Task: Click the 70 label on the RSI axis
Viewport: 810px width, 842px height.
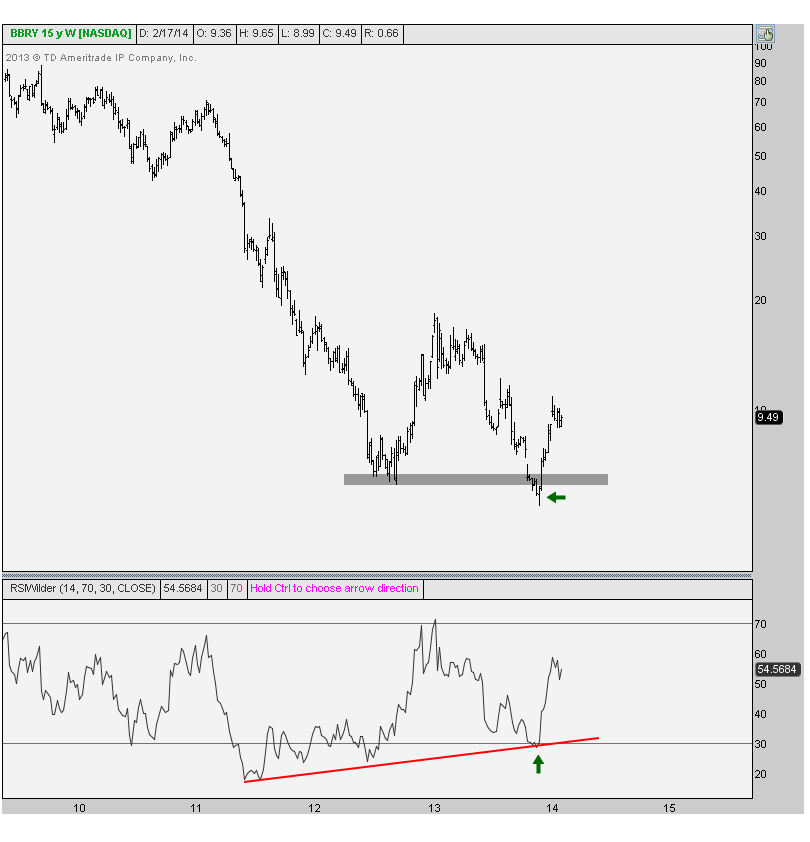Action: [761, 624]
